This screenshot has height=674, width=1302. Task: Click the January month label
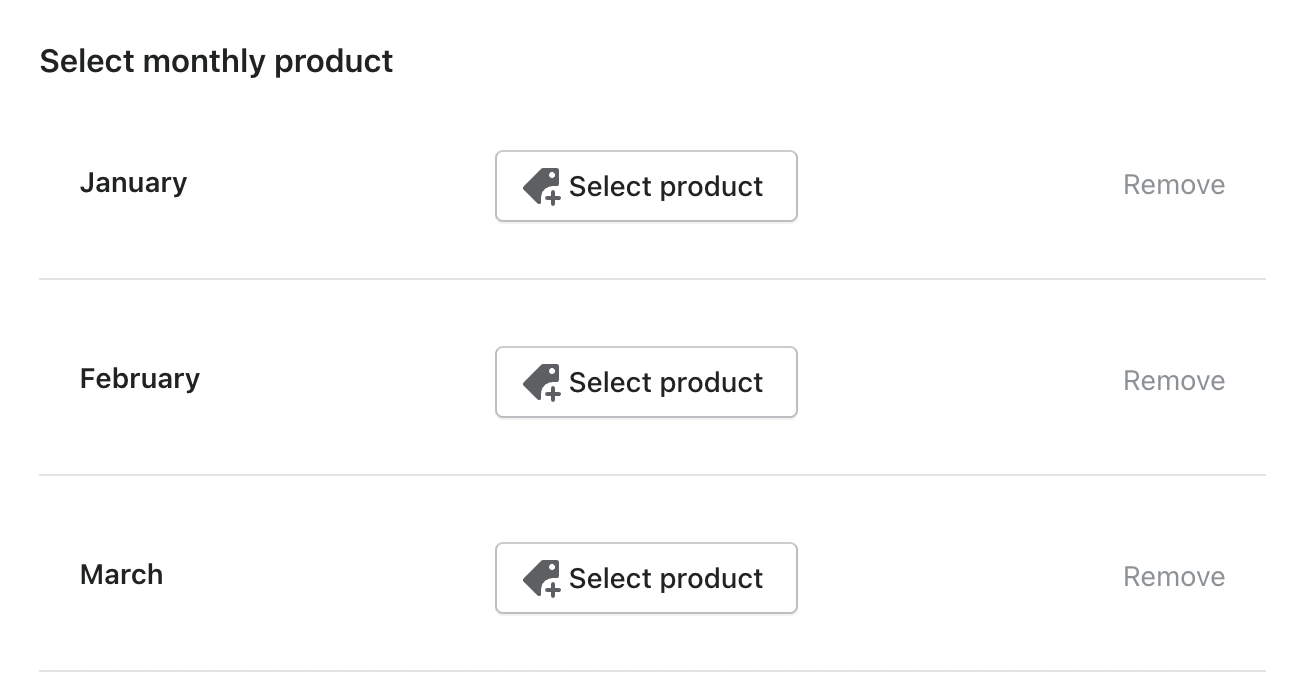point(133,183)
